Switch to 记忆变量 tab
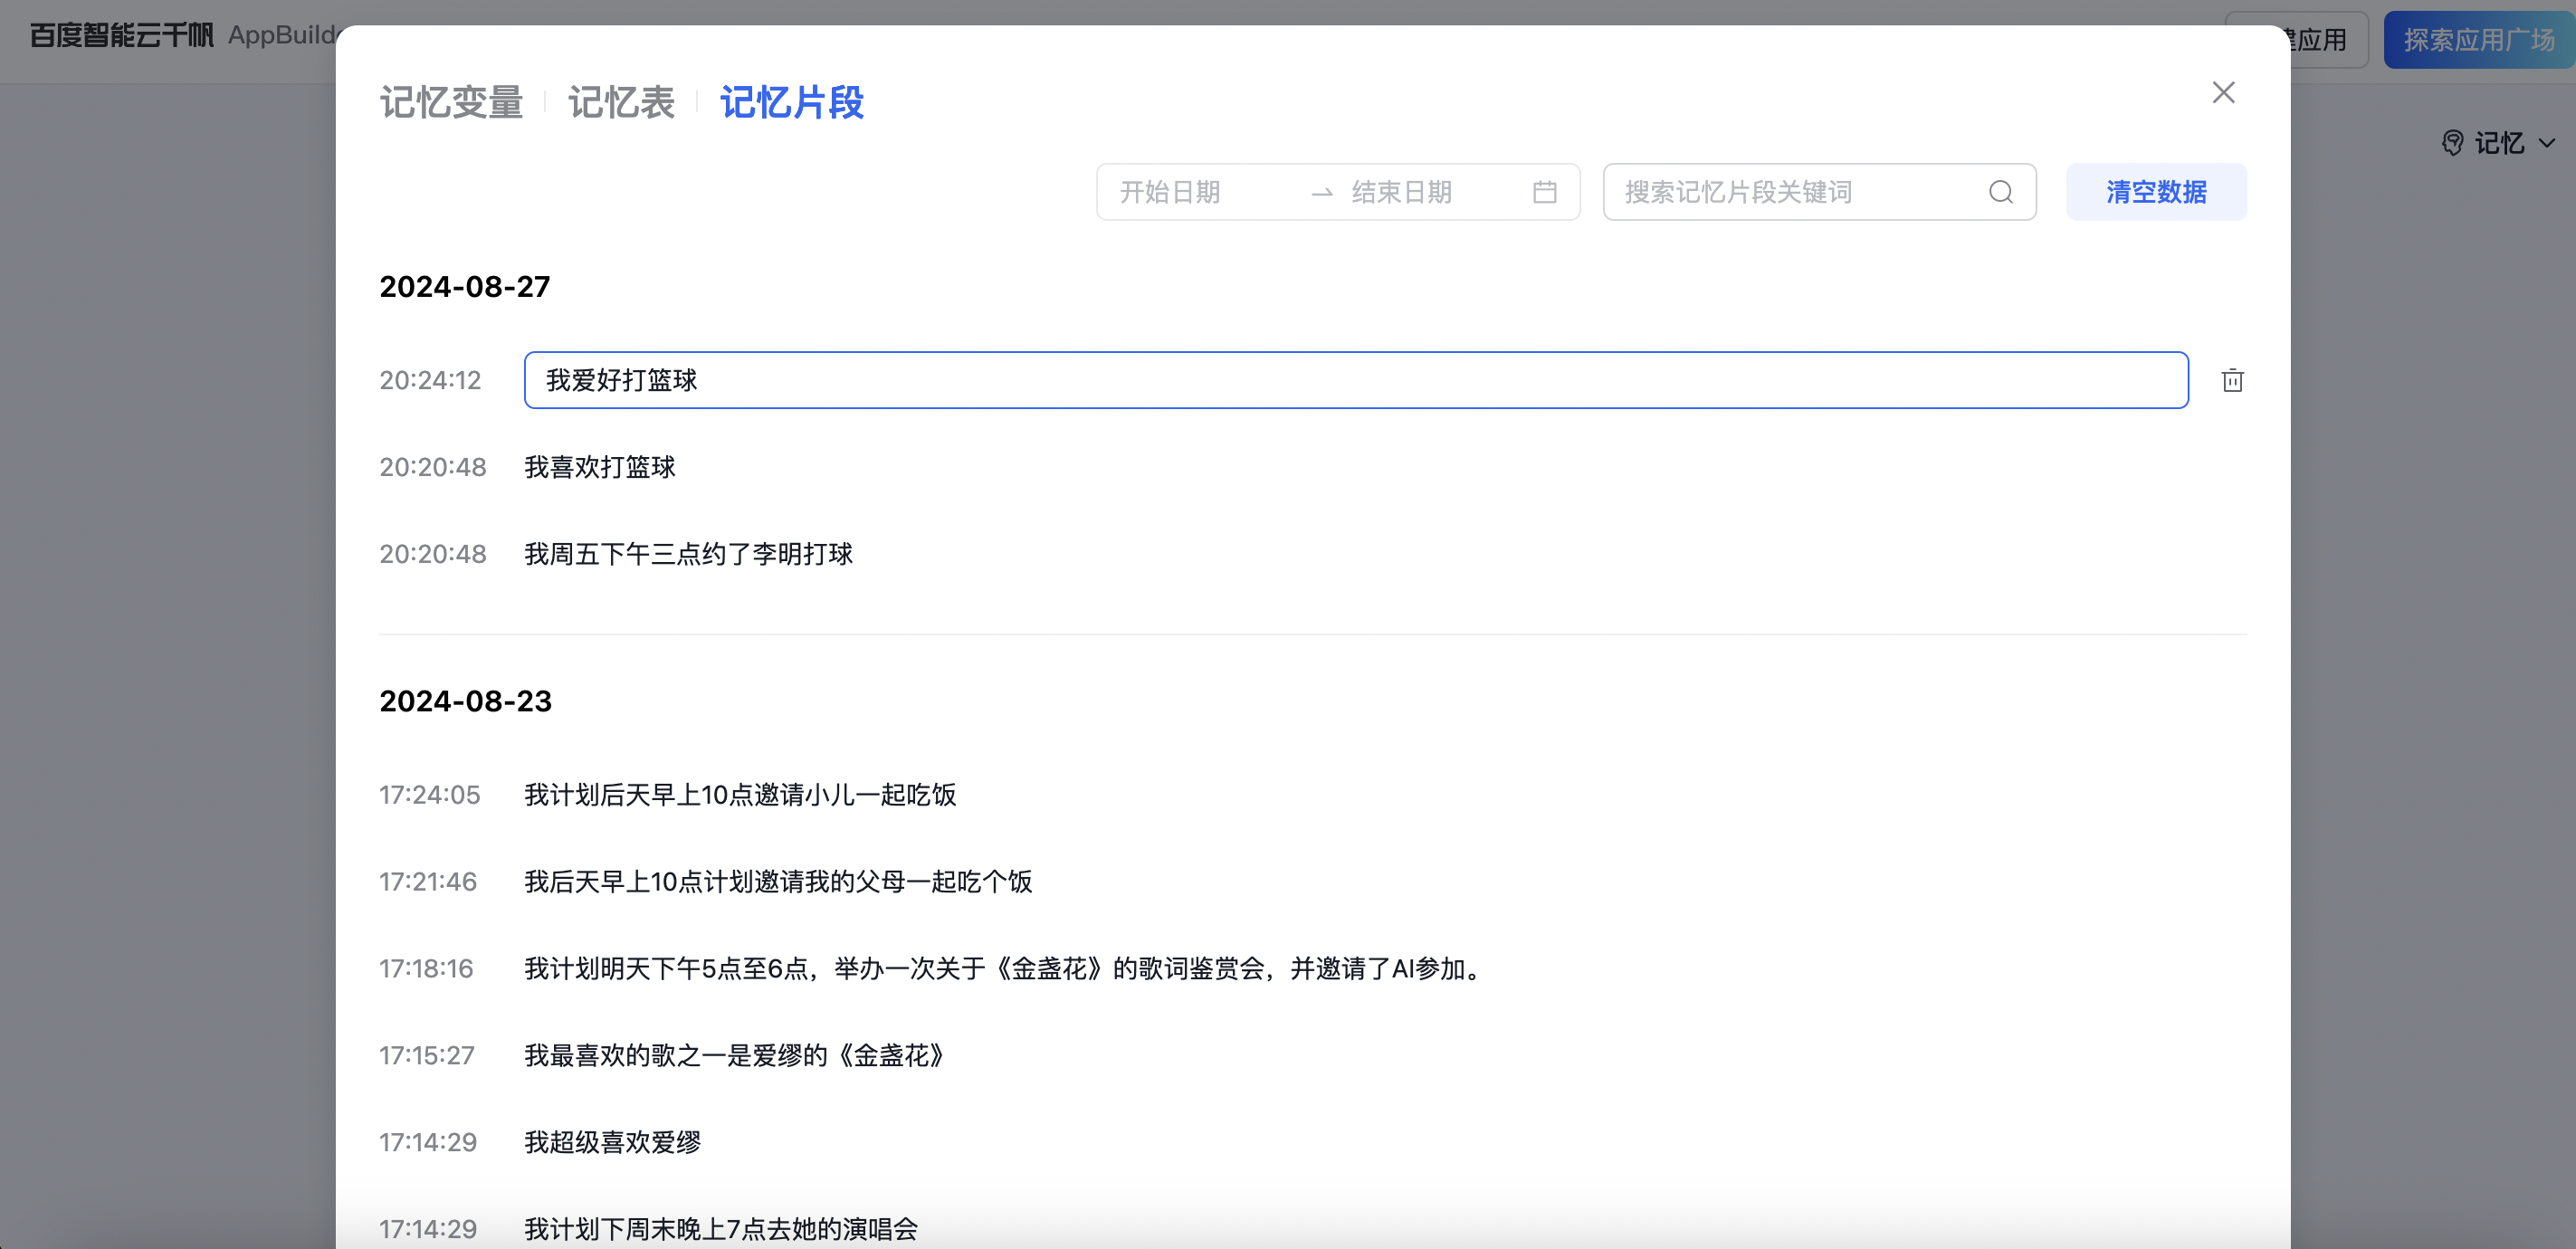 point(451,102)
